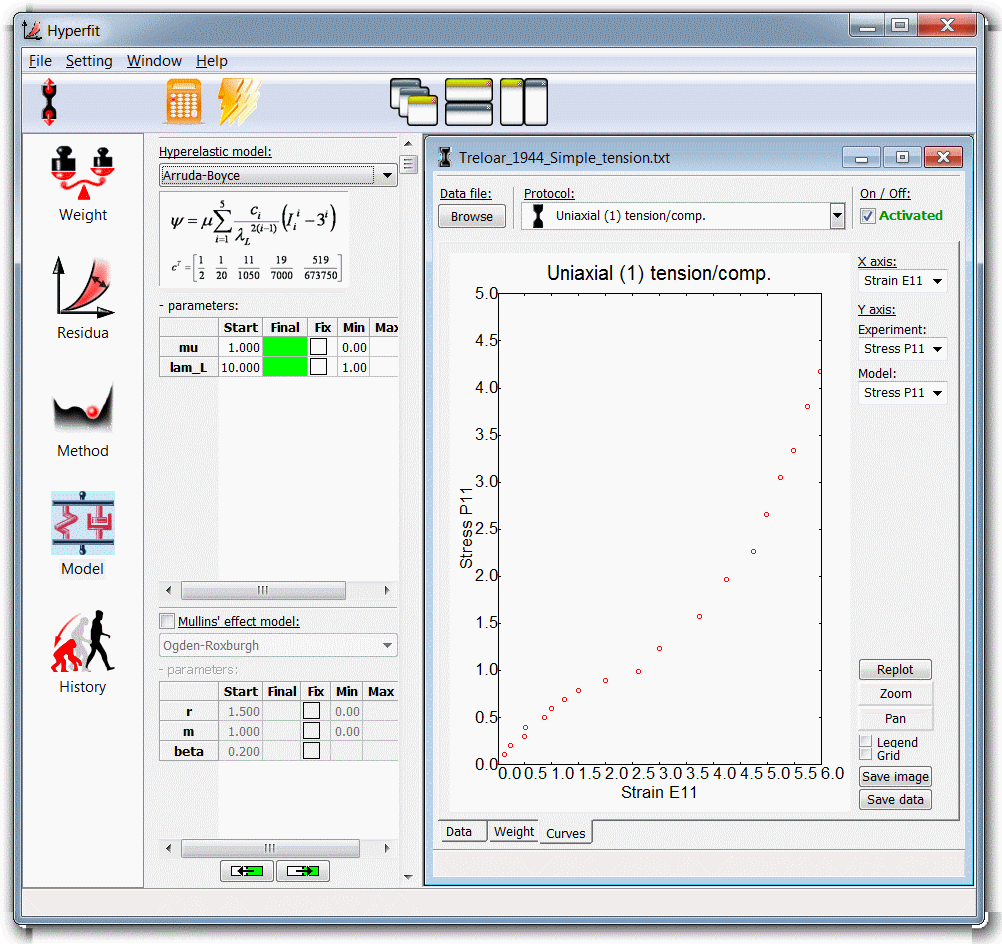The width and height of the screenshot is (1002, 944).
Task: Enable the Legend checkbox
Action: (865, 741)
